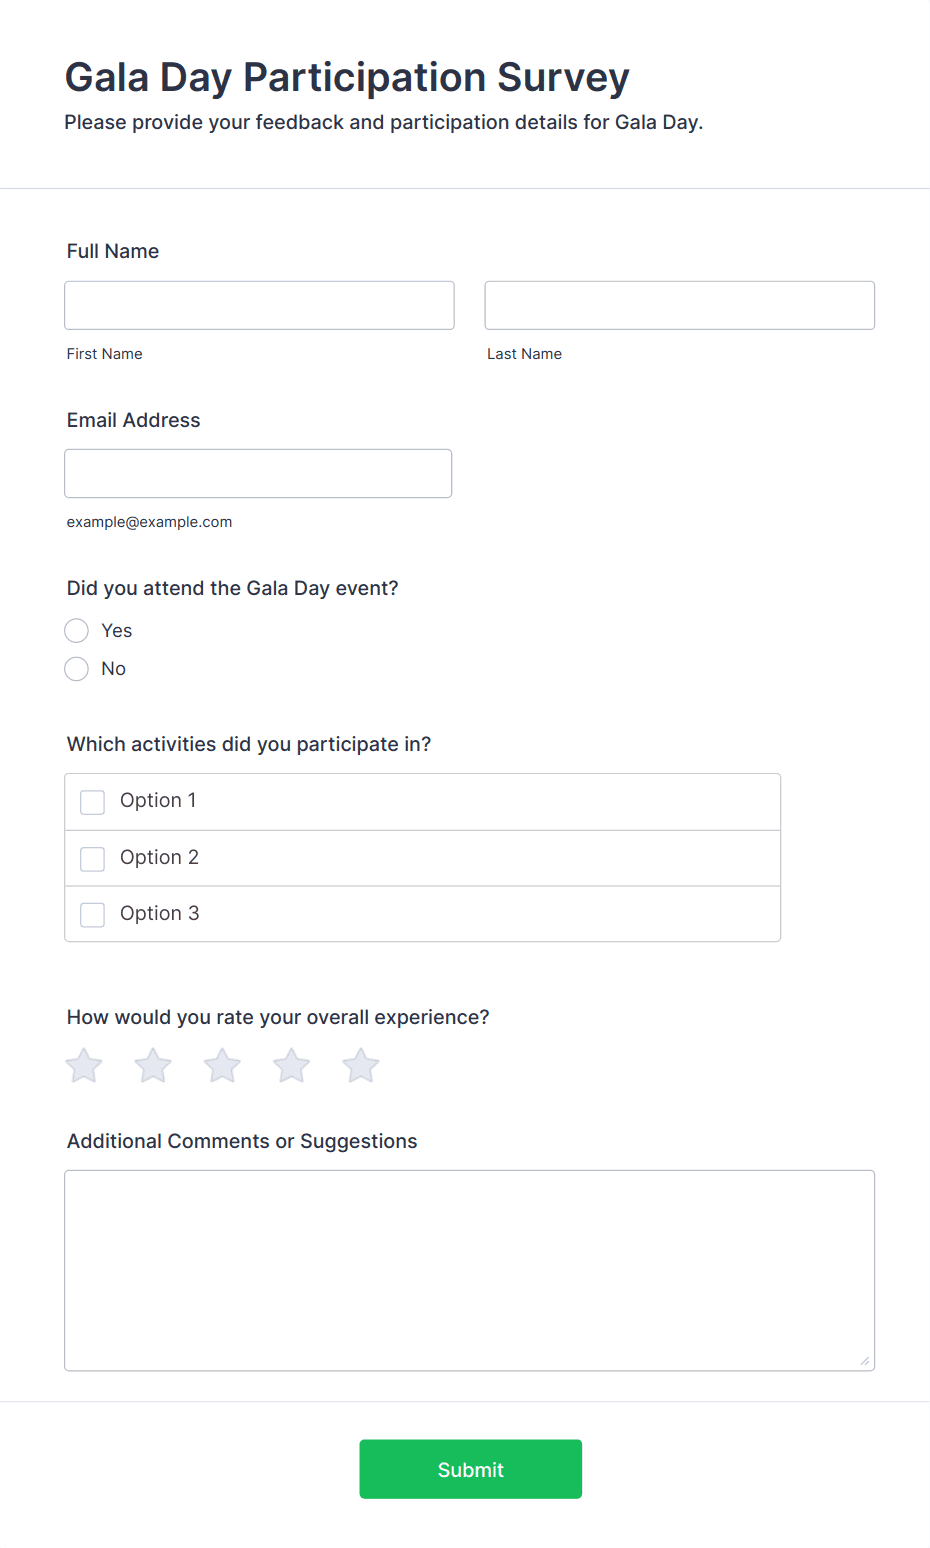This screenshot has height=1548, width=930.
Task: Enable the Option 3 checkbox
Action: (93, 915)
